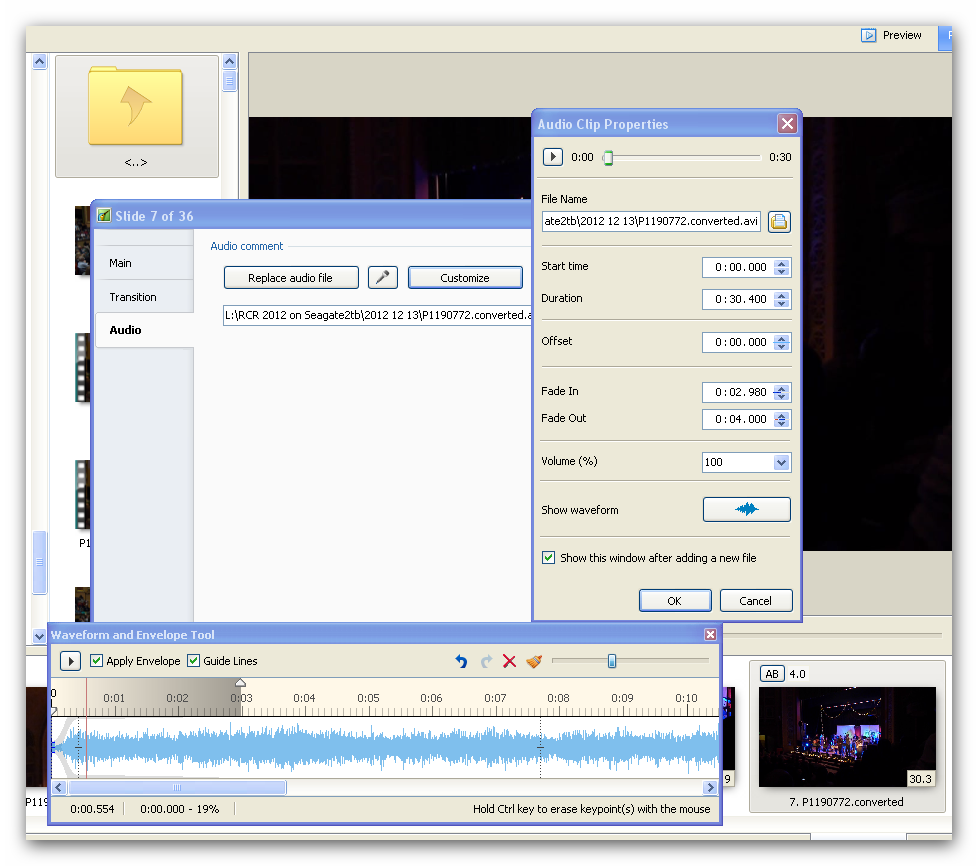
Task: Browse for audio file with folder icon
Action: [779, 222]
